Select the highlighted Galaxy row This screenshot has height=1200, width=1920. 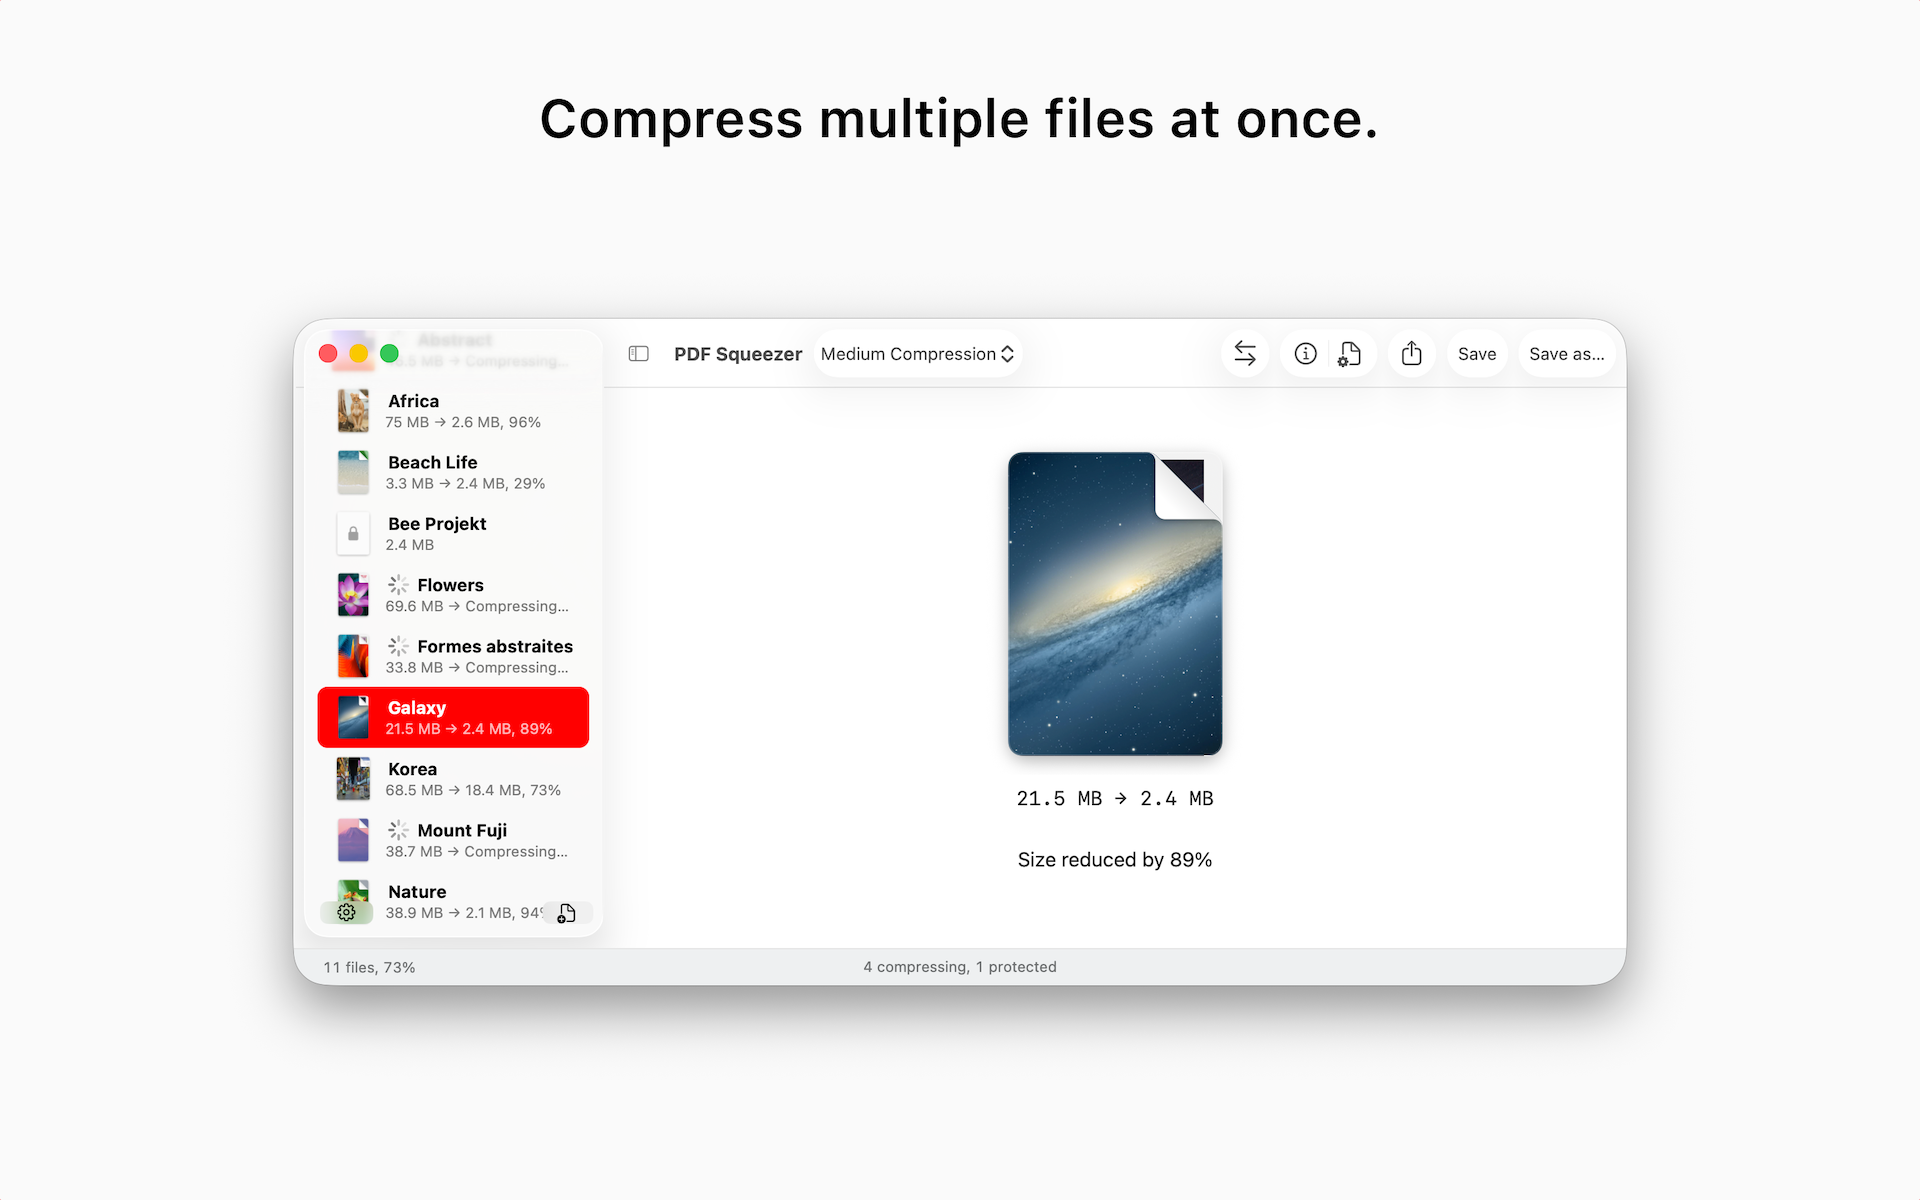(x=453, y=717)
